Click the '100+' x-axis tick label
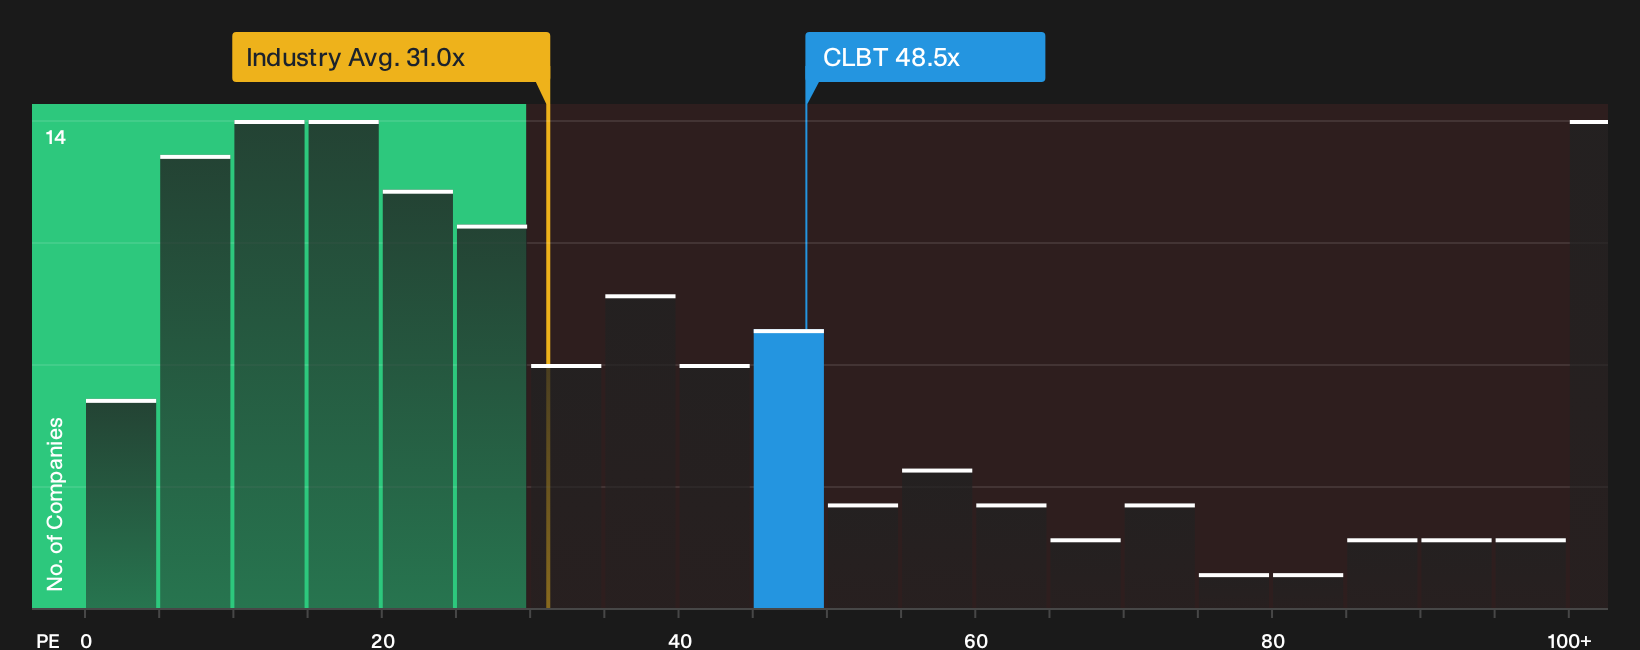The height and width of the screenshot is (650, 1640). (x=1569, y=641)
